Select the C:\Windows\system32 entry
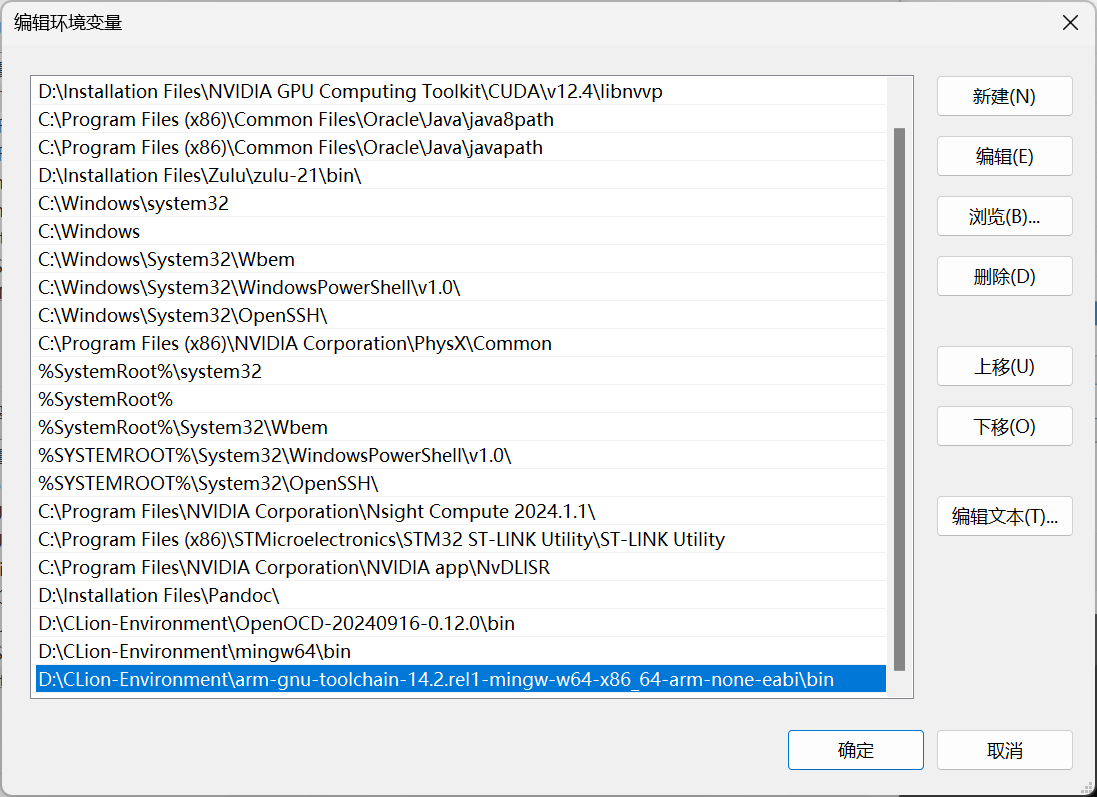Image resolution: width=1097 pixels, height=797 pixels. click(x=461, y=204)
